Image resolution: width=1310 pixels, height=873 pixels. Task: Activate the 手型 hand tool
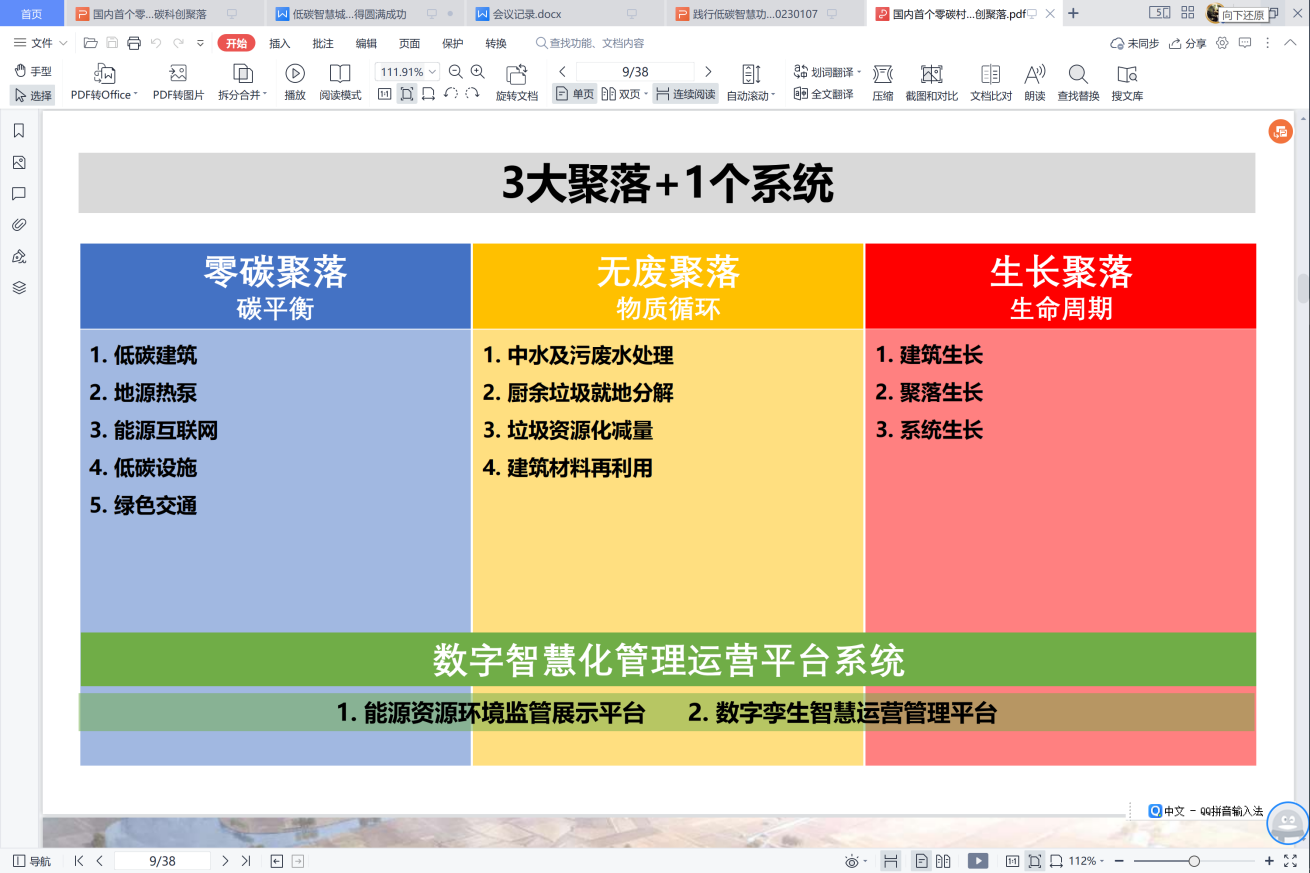point(33,71)
